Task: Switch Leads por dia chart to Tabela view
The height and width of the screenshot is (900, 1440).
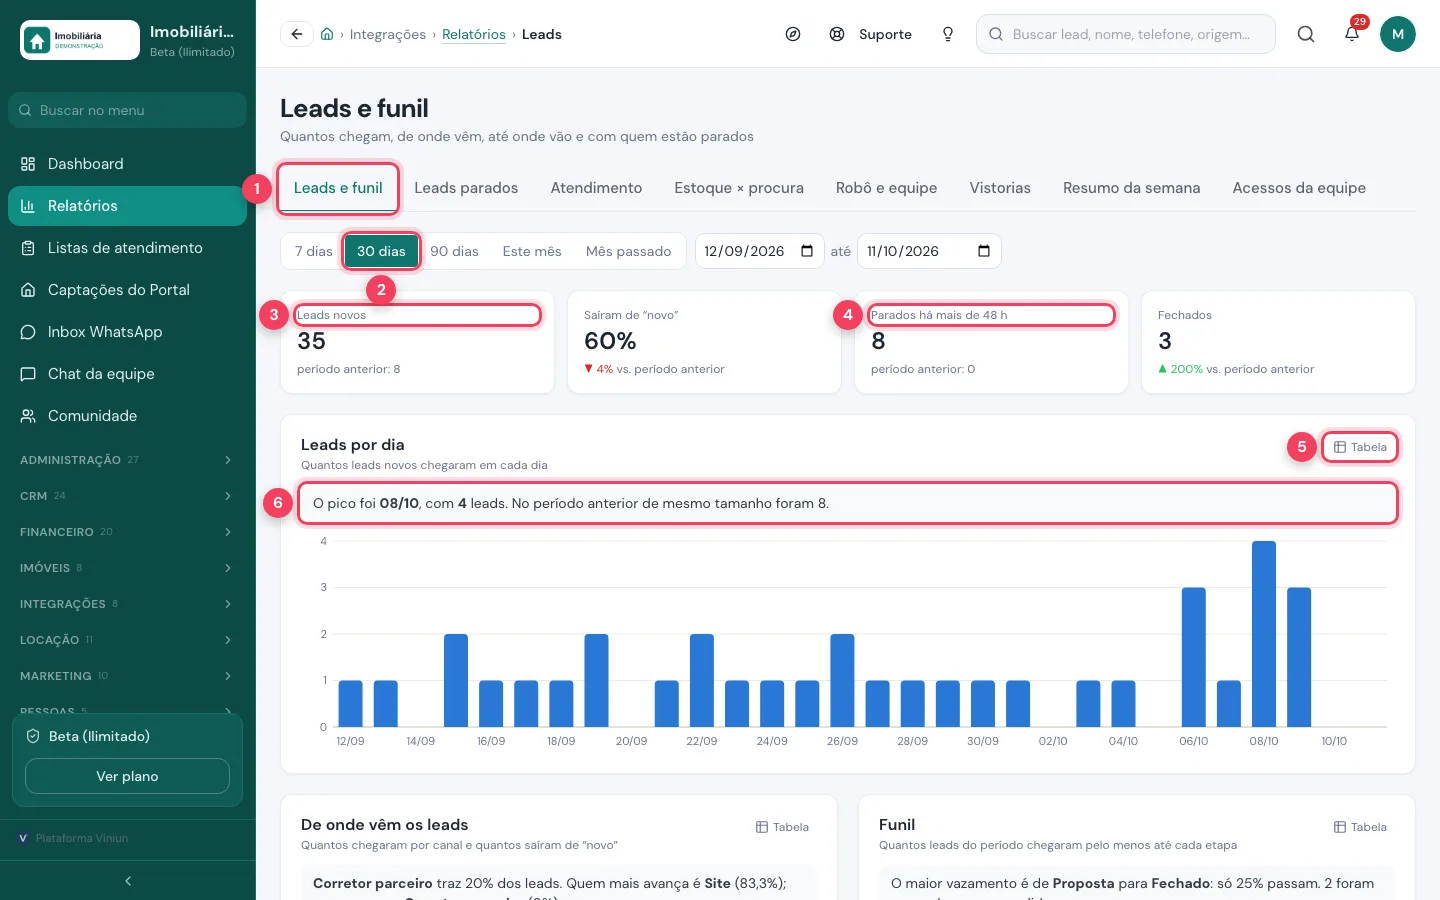Action: tap(1360, 447)
